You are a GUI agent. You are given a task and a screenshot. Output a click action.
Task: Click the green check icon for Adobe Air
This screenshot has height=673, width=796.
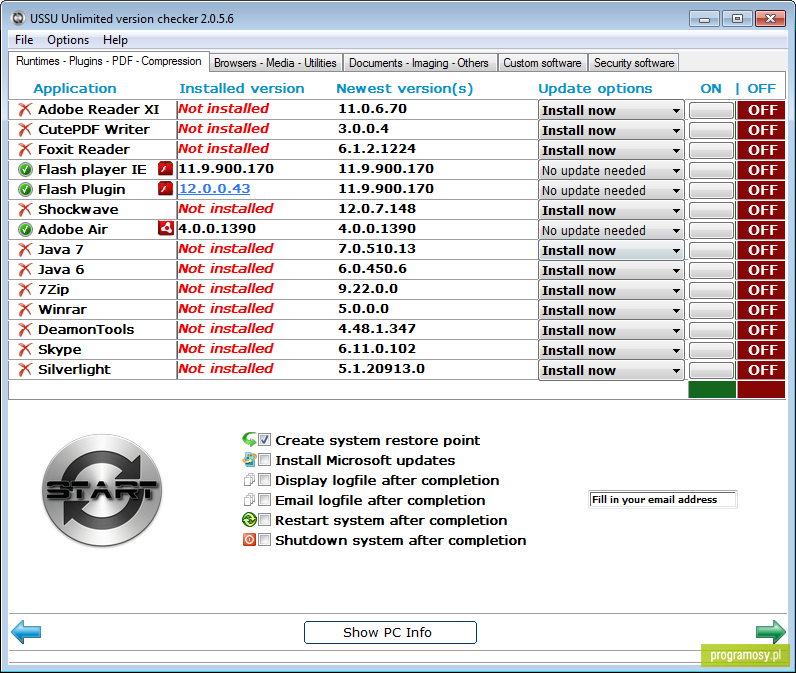tap(25, 229)
